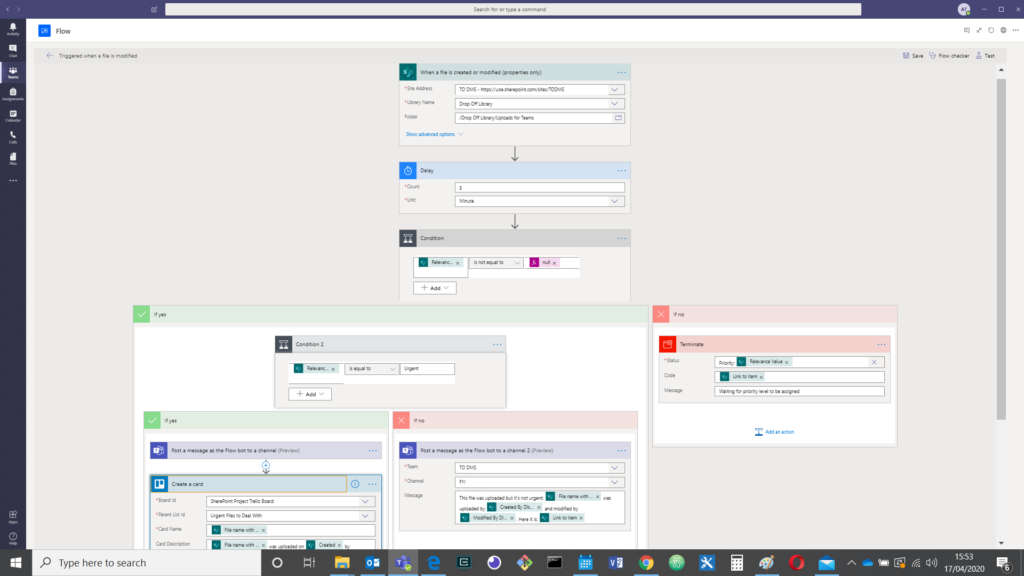This screenshot has width=1024, height=576.
Task: Open the Unit dropdown in the Delay action
Action: pyautogui.click(x=617, y=200)
